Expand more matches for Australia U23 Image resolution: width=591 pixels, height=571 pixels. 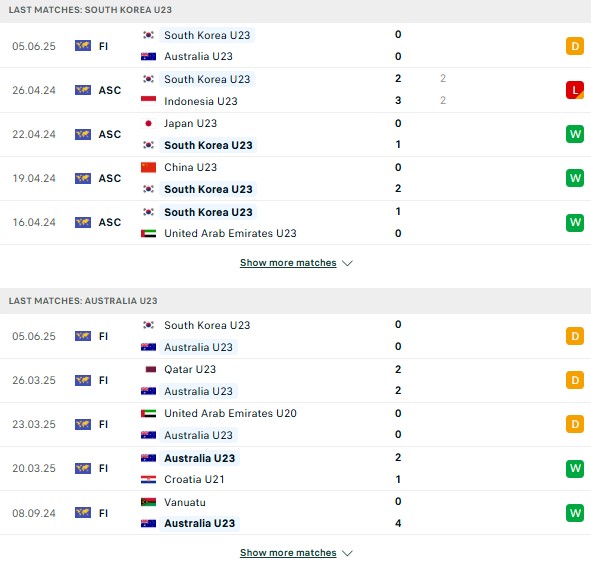point(288,553)
